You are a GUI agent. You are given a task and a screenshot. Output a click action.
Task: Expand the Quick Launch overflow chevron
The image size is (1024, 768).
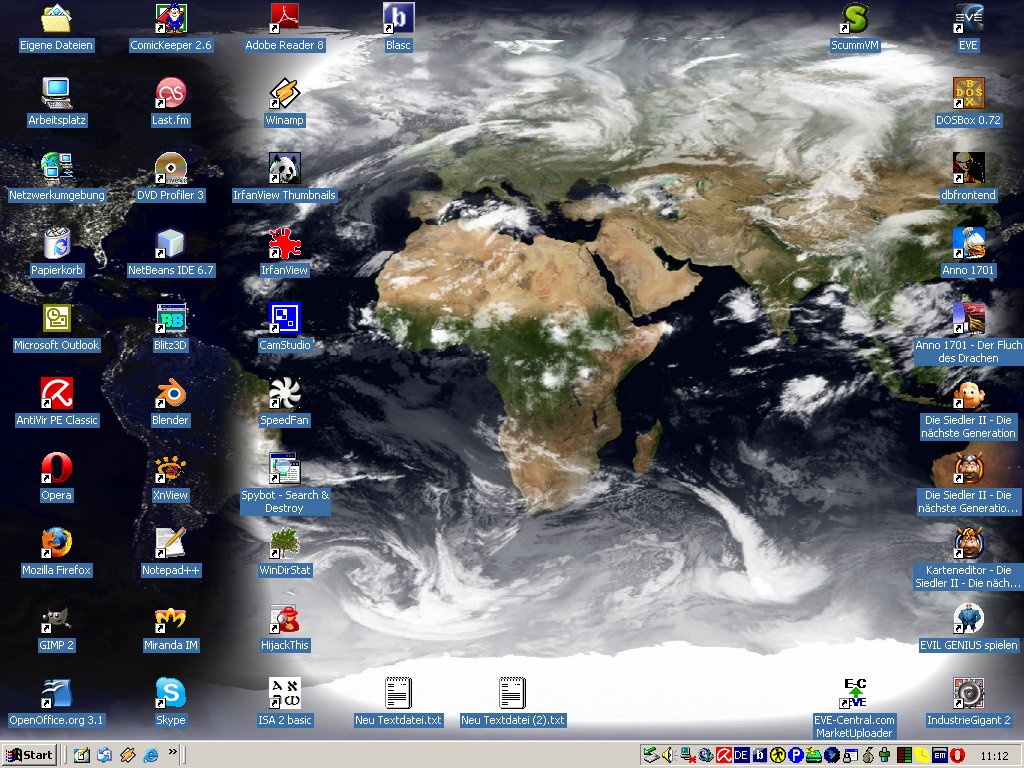click(173, 752)
